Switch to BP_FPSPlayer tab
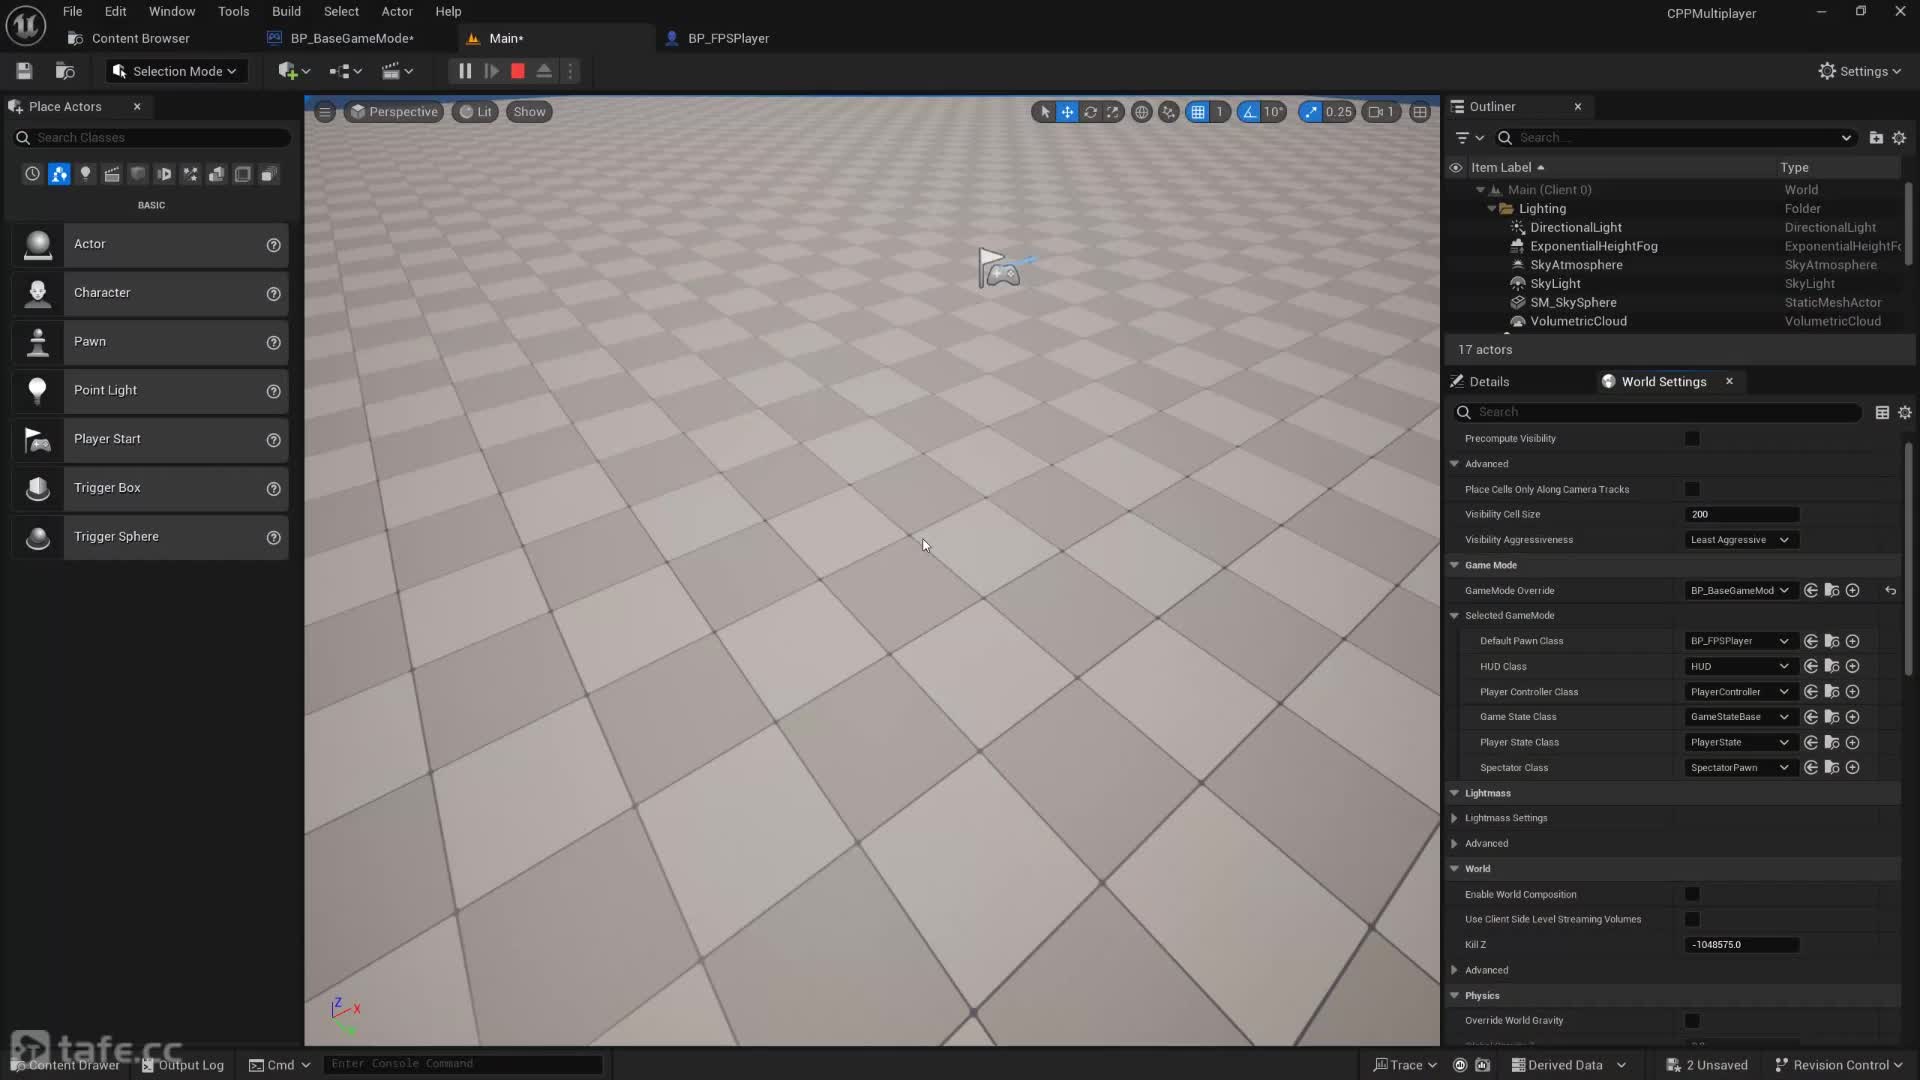 [x=728, y=38]
